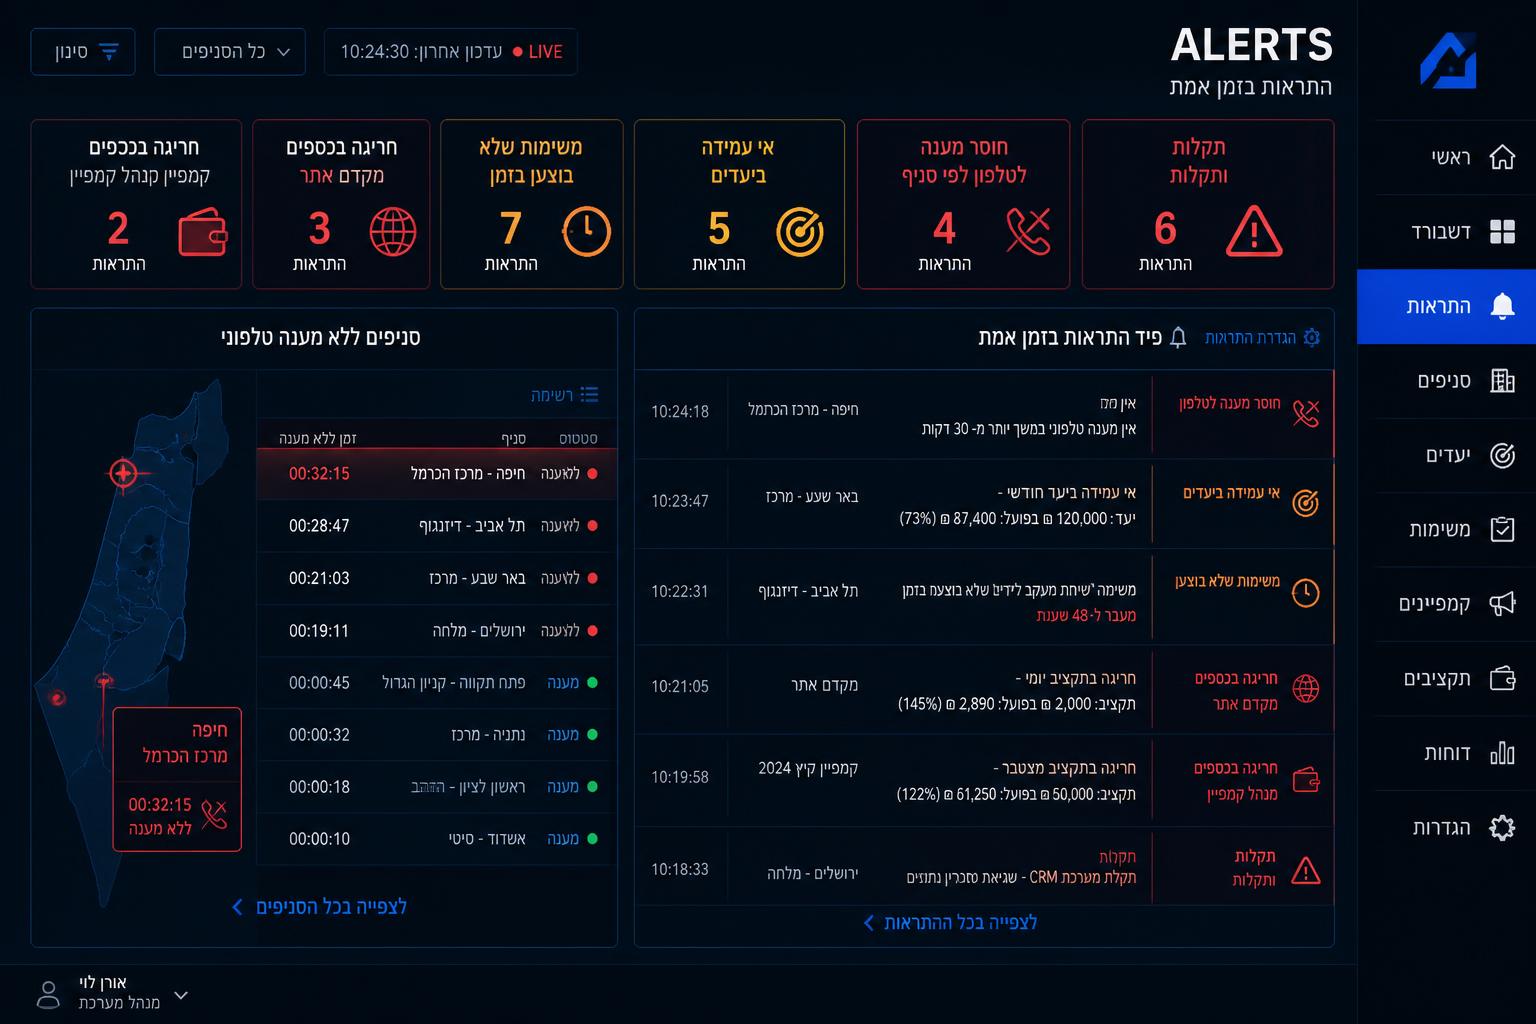This screenshot has height=1024, width=1536.
Task: Click the wallet icon in the top קמפיין card
Action: (x=203, y=232)
